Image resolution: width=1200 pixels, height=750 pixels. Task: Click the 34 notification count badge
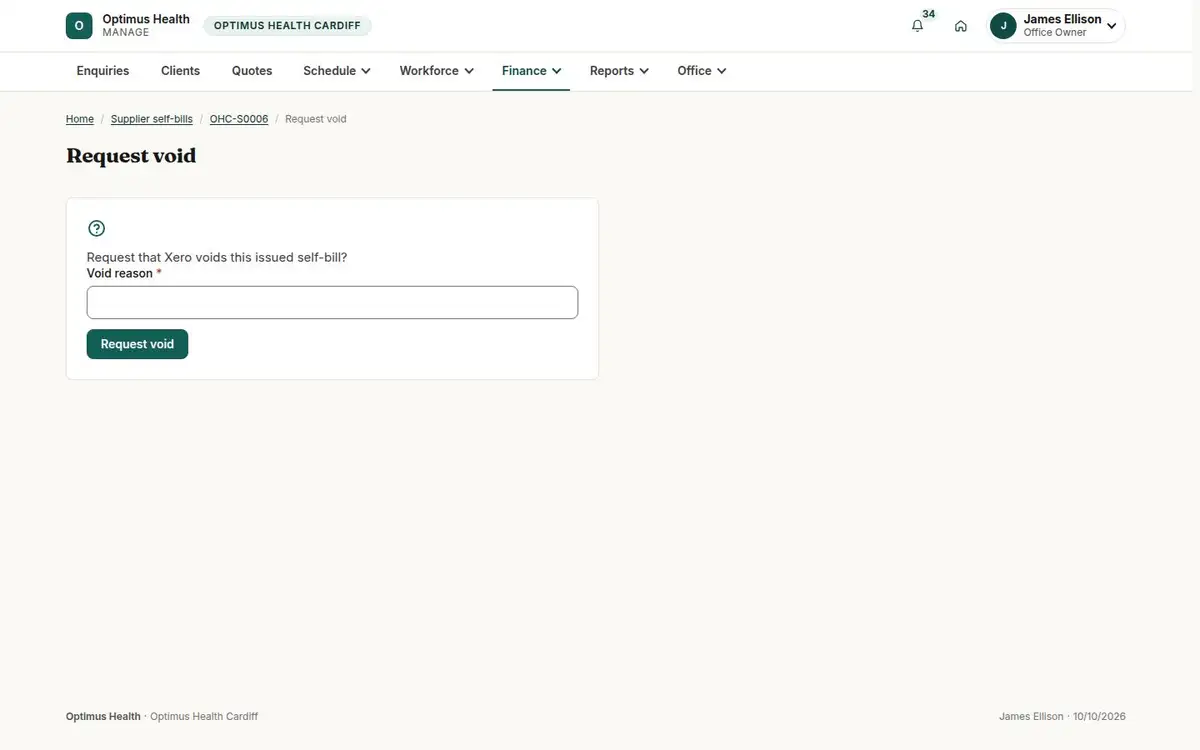click(929, 14)
